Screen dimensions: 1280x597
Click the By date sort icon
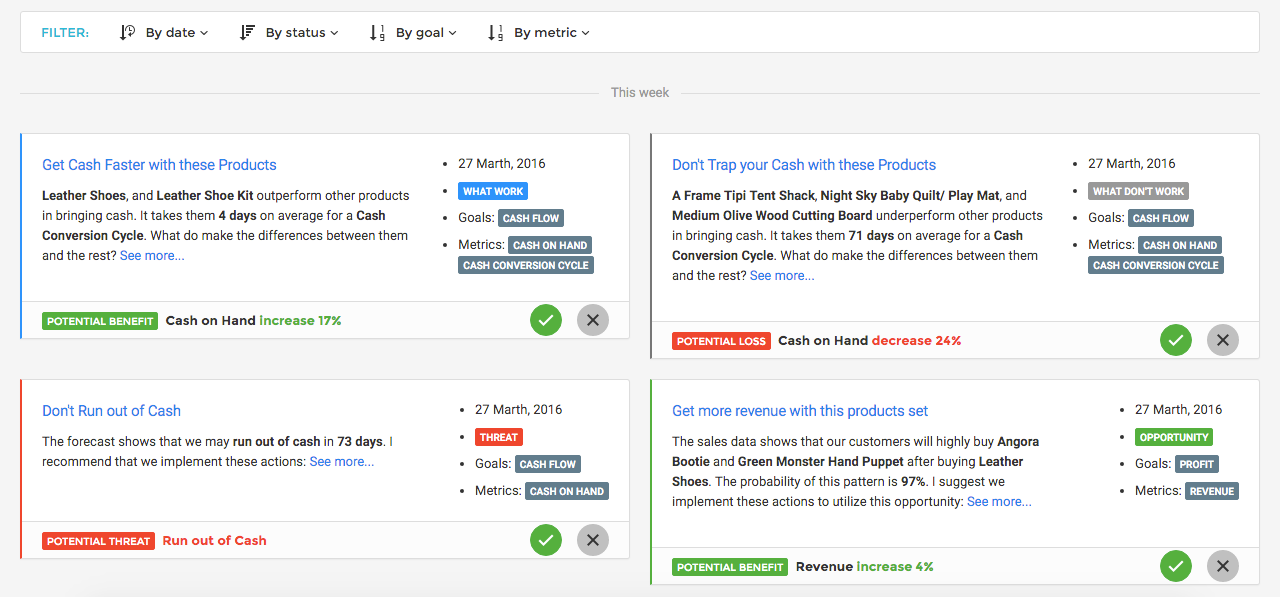coord(128,32)
